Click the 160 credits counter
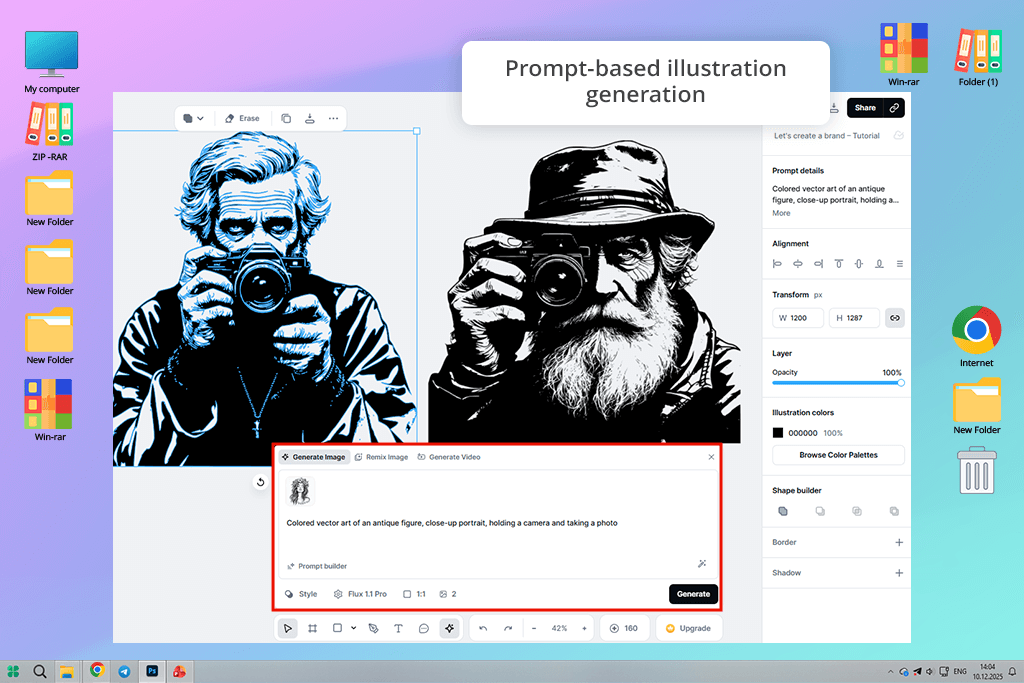 [624, 628]
